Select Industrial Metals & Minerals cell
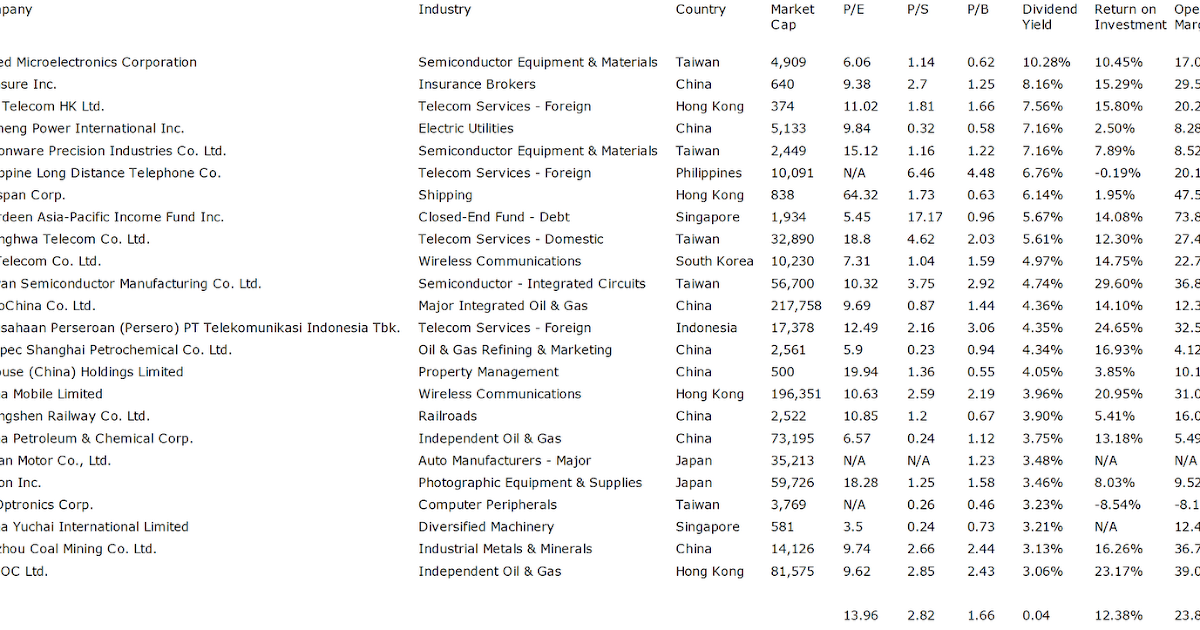This screenshot has width=1200, height=630. 505,549
